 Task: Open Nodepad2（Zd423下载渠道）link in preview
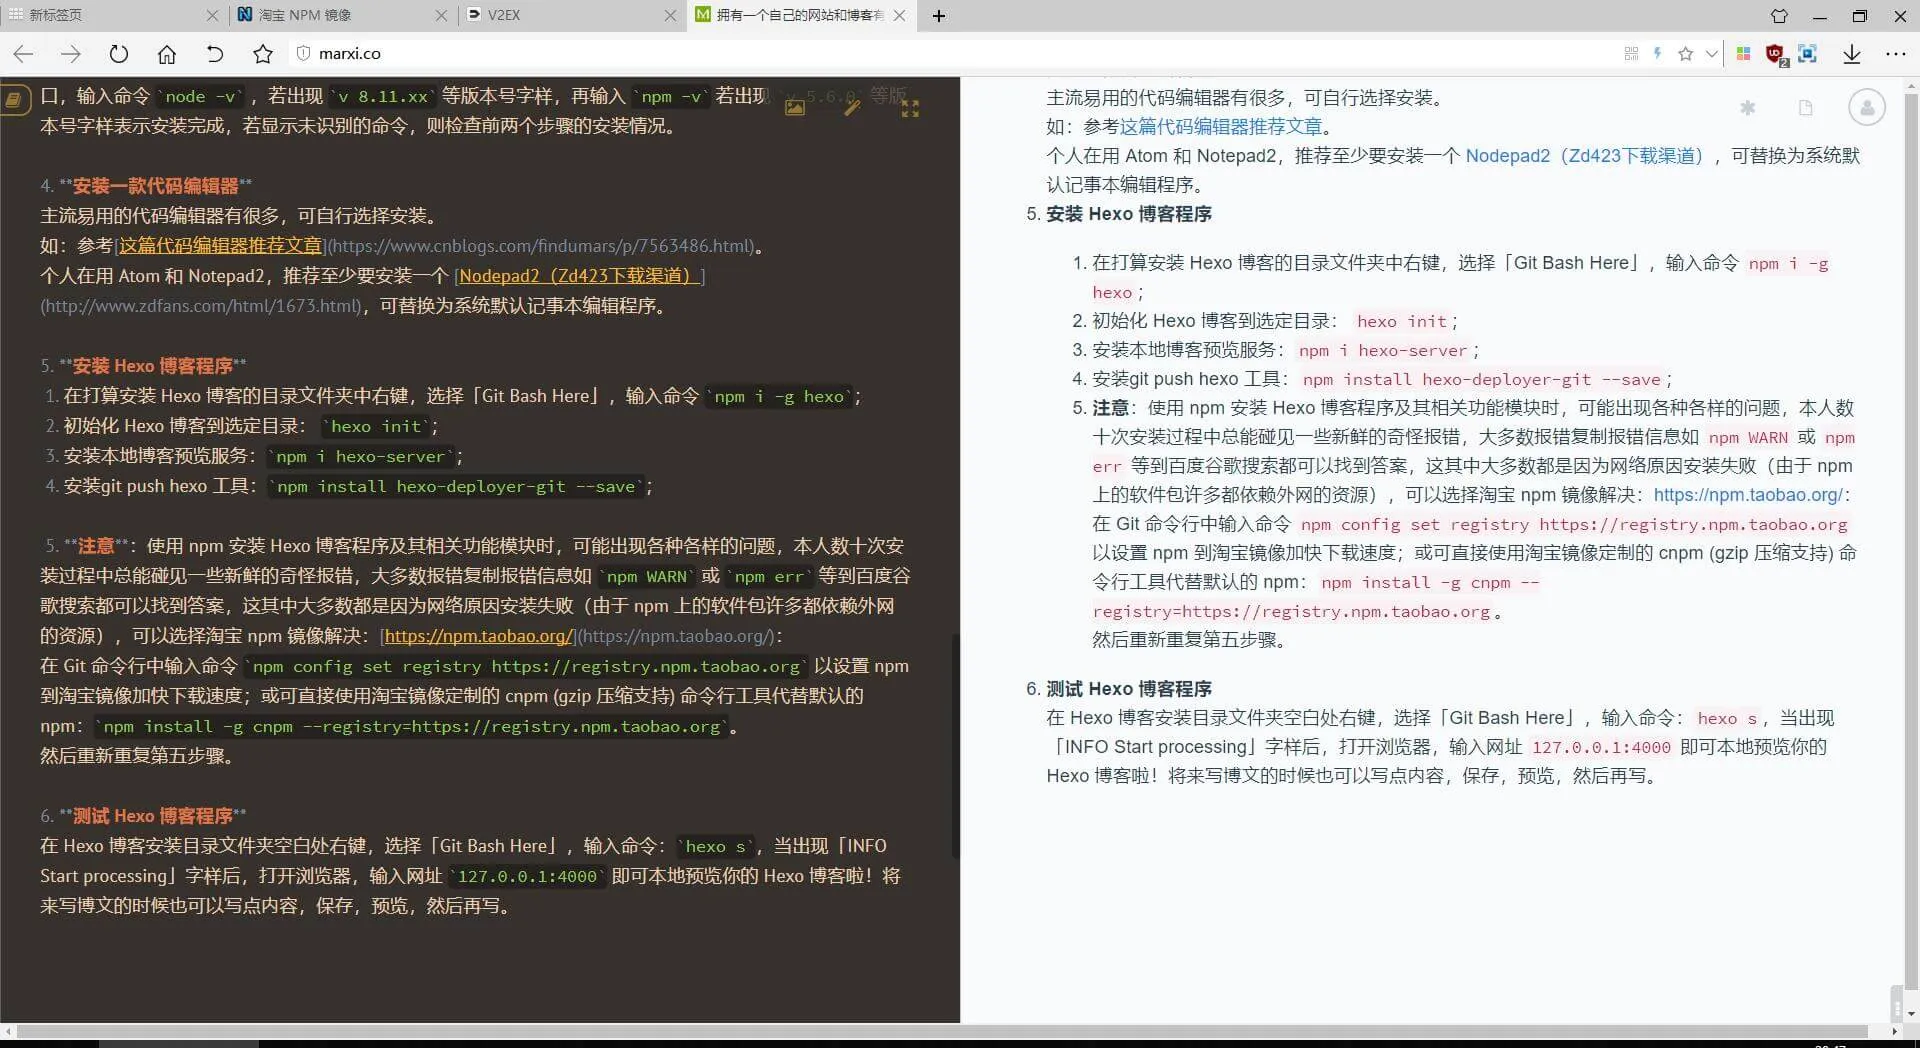[1584, 156]
